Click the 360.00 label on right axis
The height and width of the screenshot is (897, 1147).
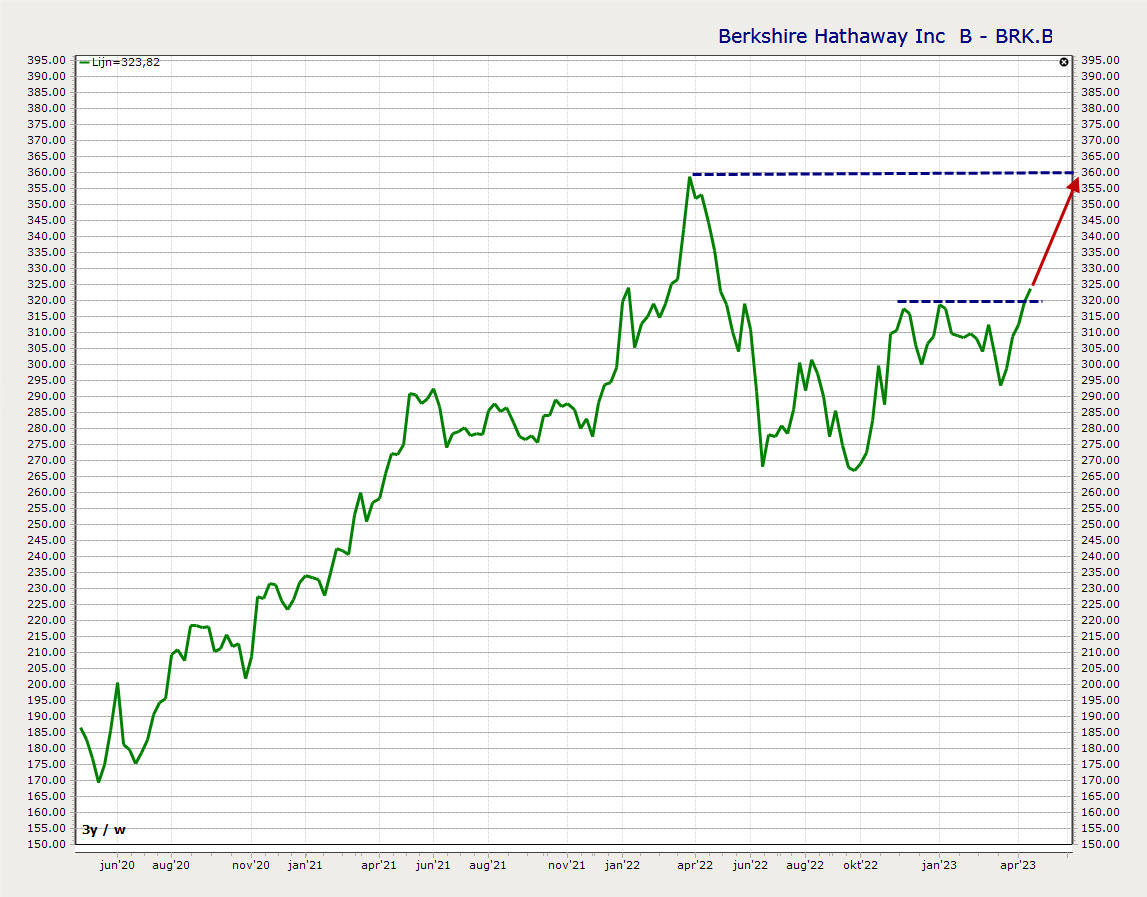[x=1099, y=172]
